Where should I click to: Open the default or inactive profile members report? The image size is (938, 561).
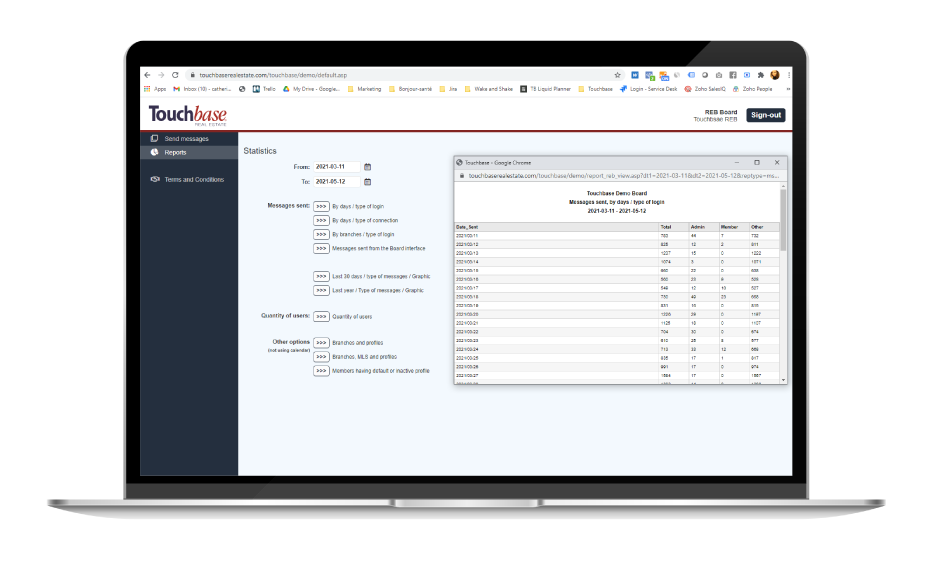pos(321,371)
